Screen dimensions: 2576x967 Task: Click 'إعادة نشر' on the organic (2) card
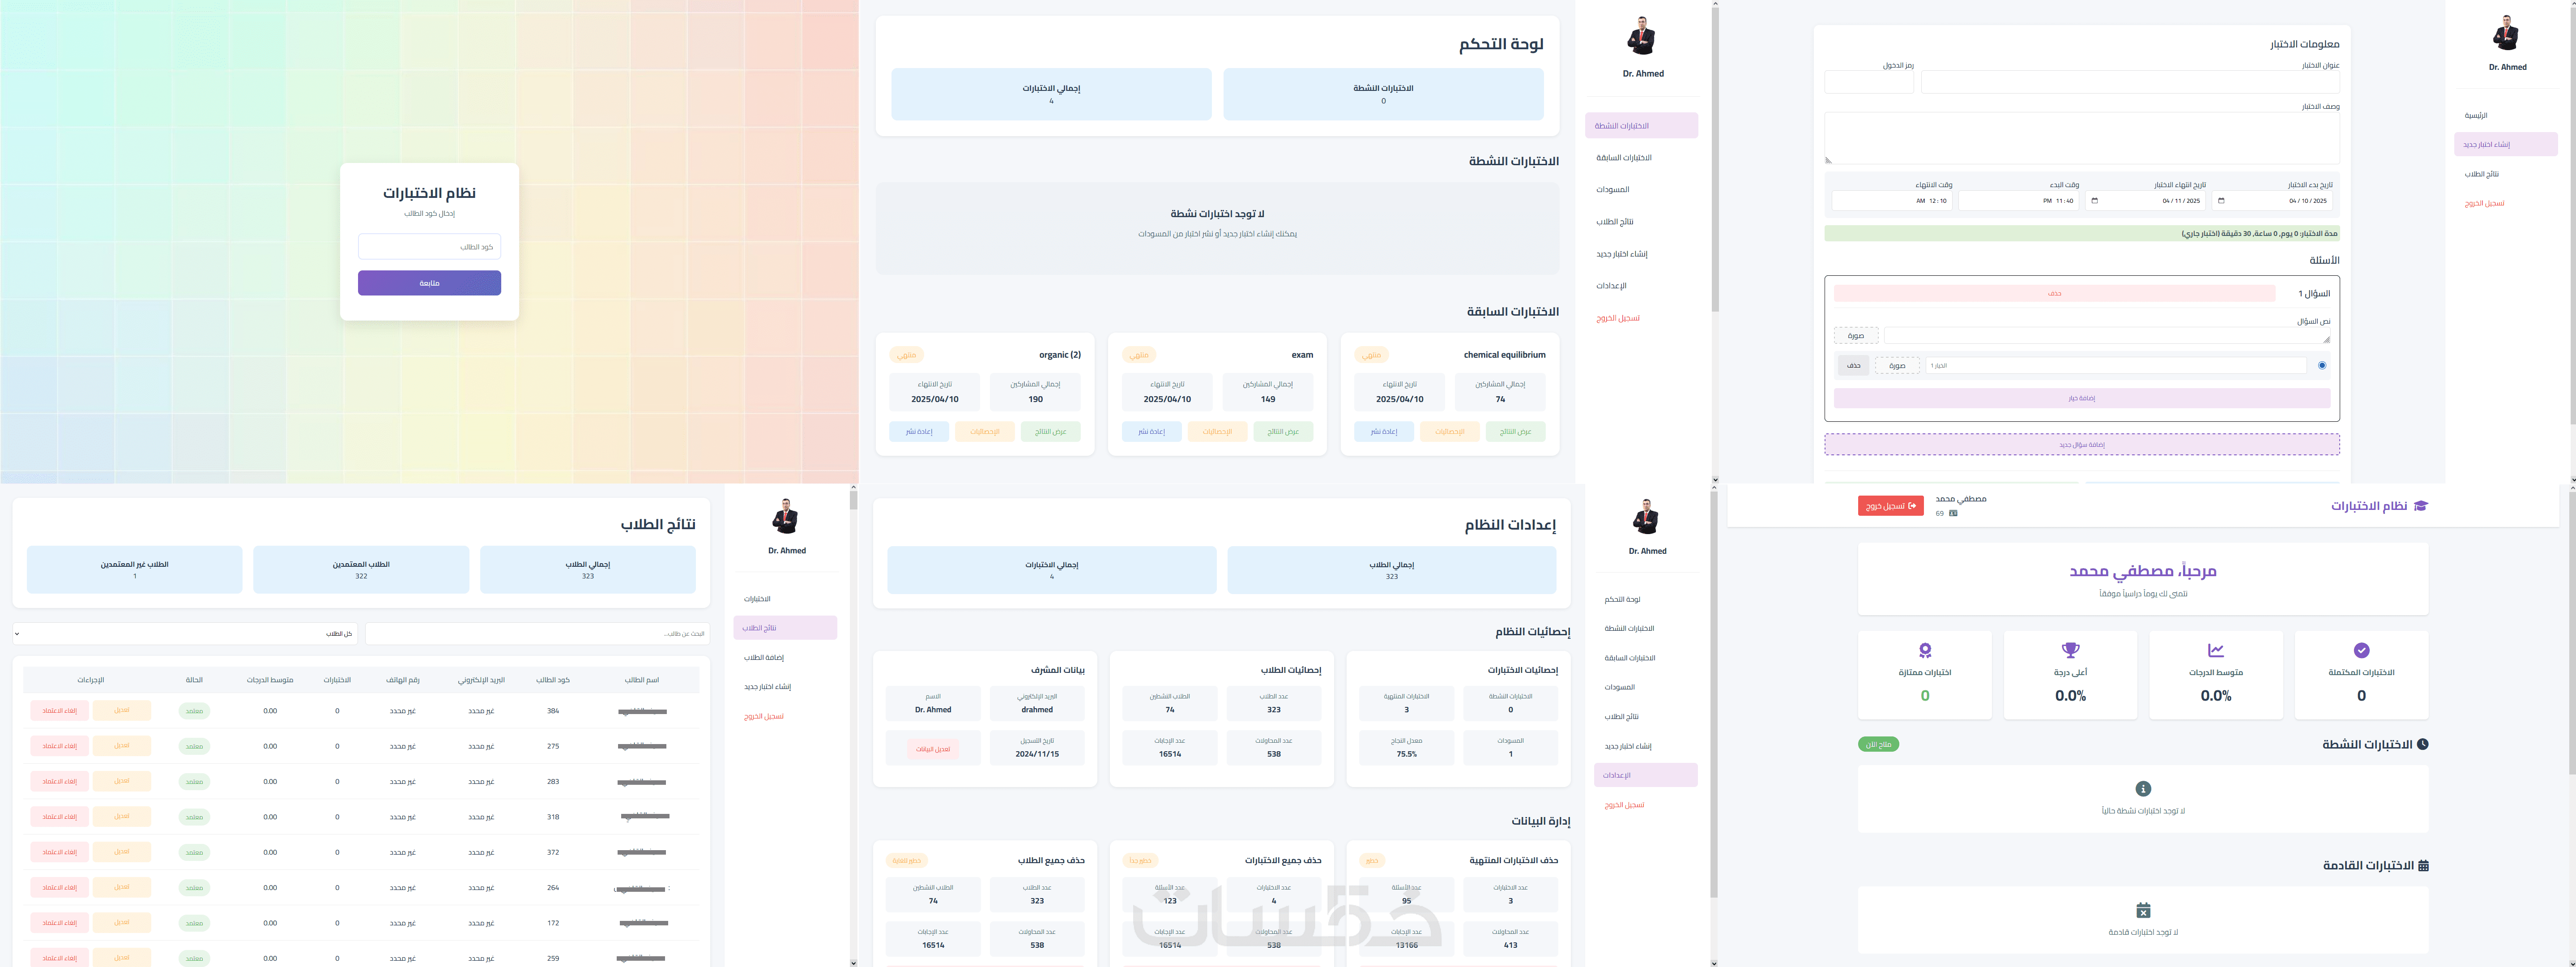tap(919, 432)
